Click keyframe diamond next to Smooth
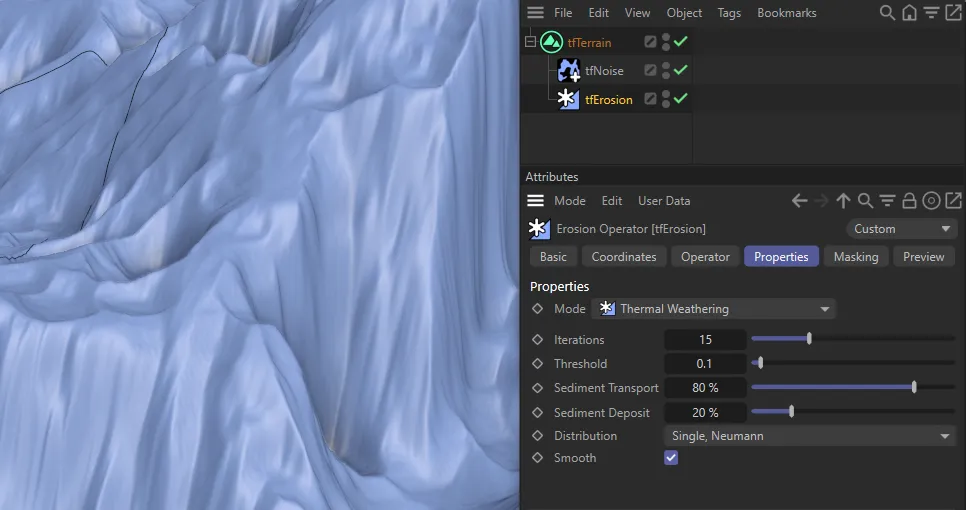Image resolution: width=966 pixels, height=510 pixels. [537, 458]
